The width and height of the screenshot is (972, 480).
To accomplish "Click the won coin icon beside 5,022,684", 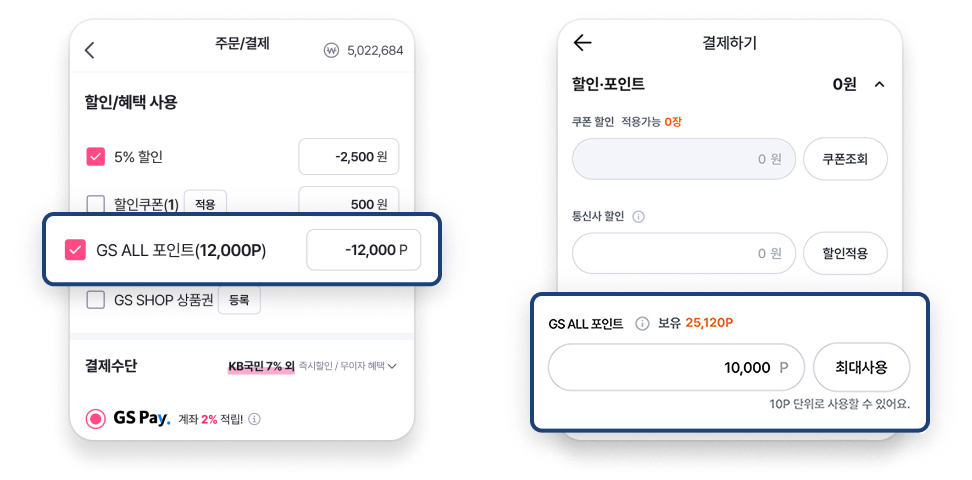I will click(332, 50).
